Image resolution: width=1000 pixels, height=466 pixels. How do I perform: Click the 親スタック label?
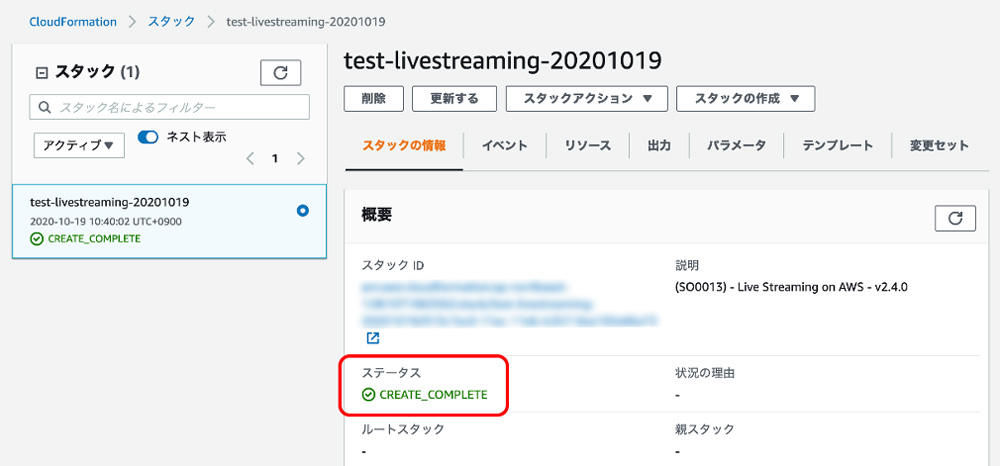click(705, 429)
